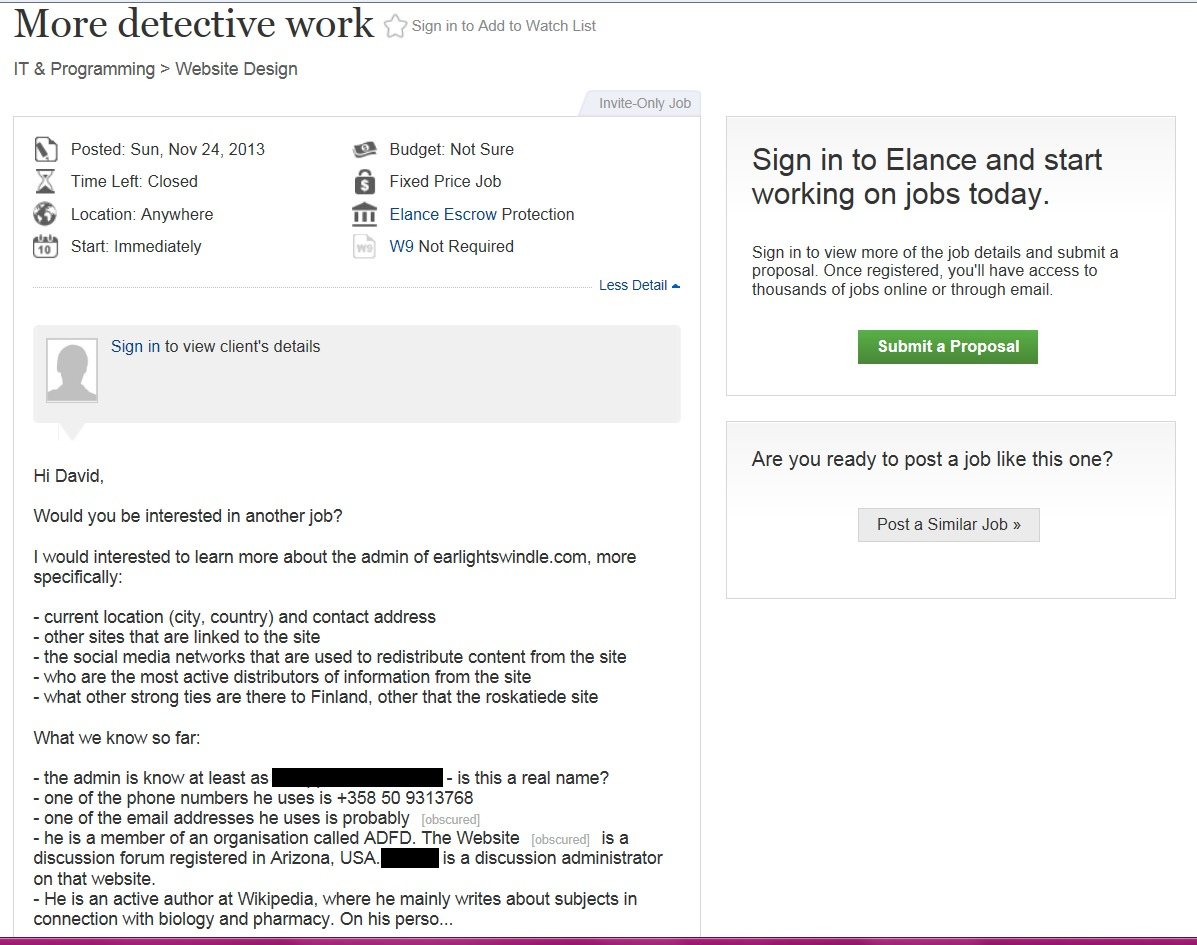This screenshot has height=945, width=1197.
Task: Click Sign in to view client's details
Action: point(135,346)
